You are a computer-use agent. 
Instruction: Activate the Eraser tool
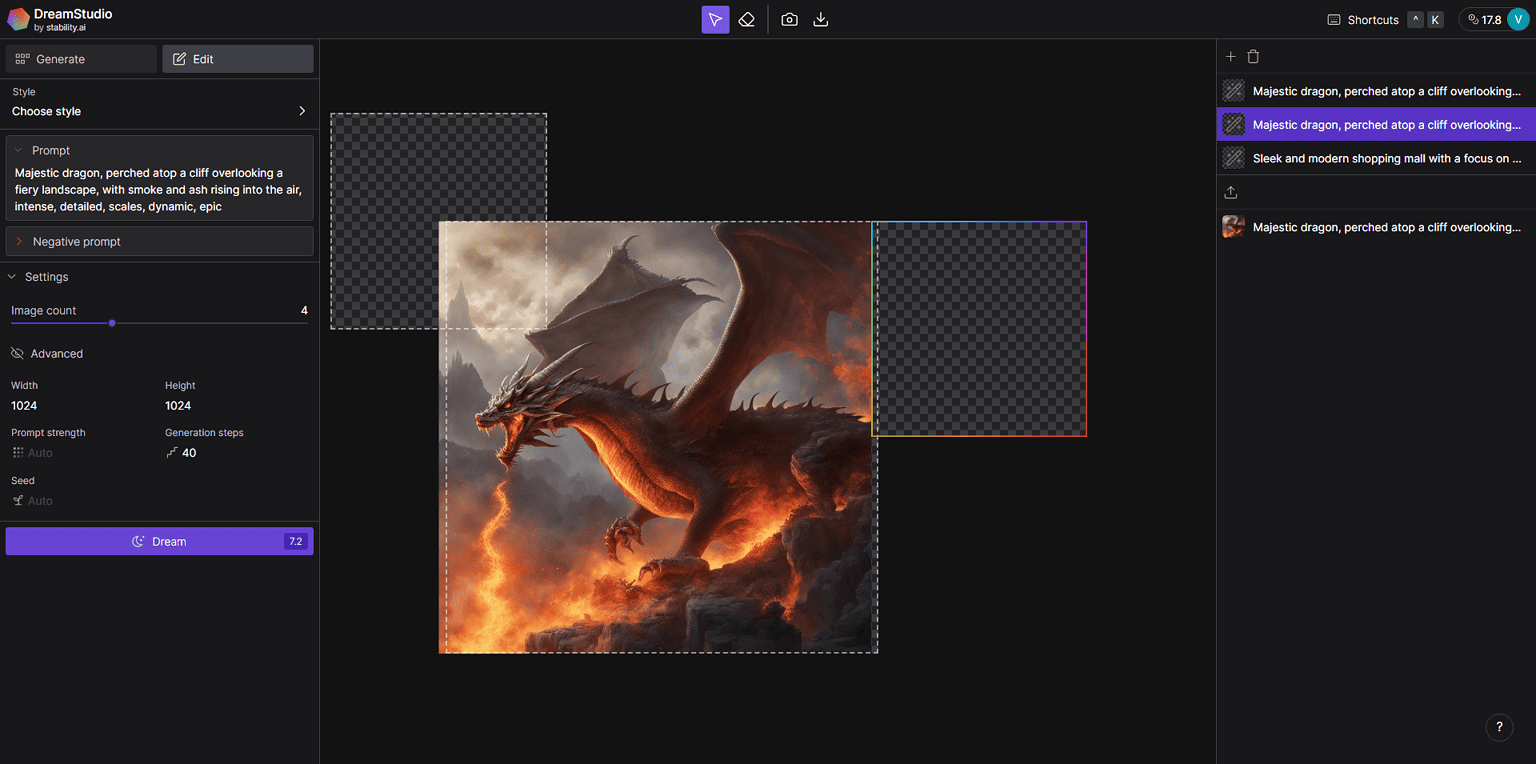click(747, 19)
